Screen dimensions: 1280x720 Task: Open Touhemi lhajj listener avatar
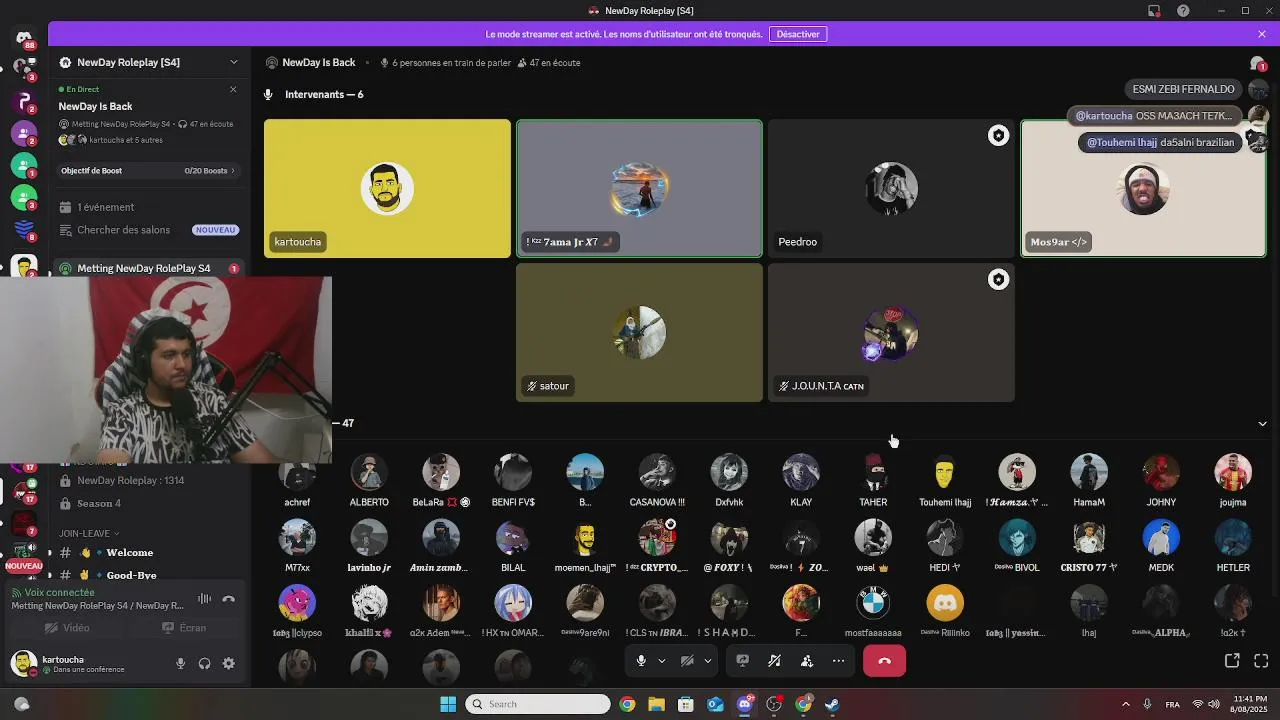(945, 473)
